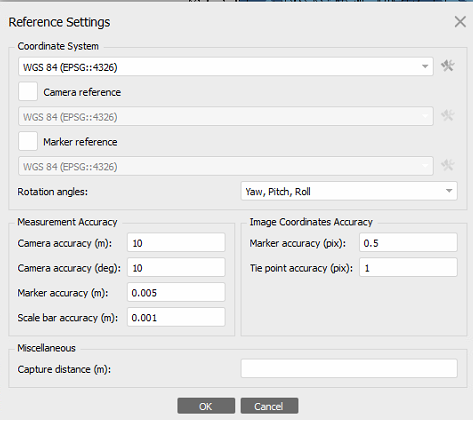Click the Capture distance (m) field
Screen dimensions: 475x422
click(x=349, y=368)
